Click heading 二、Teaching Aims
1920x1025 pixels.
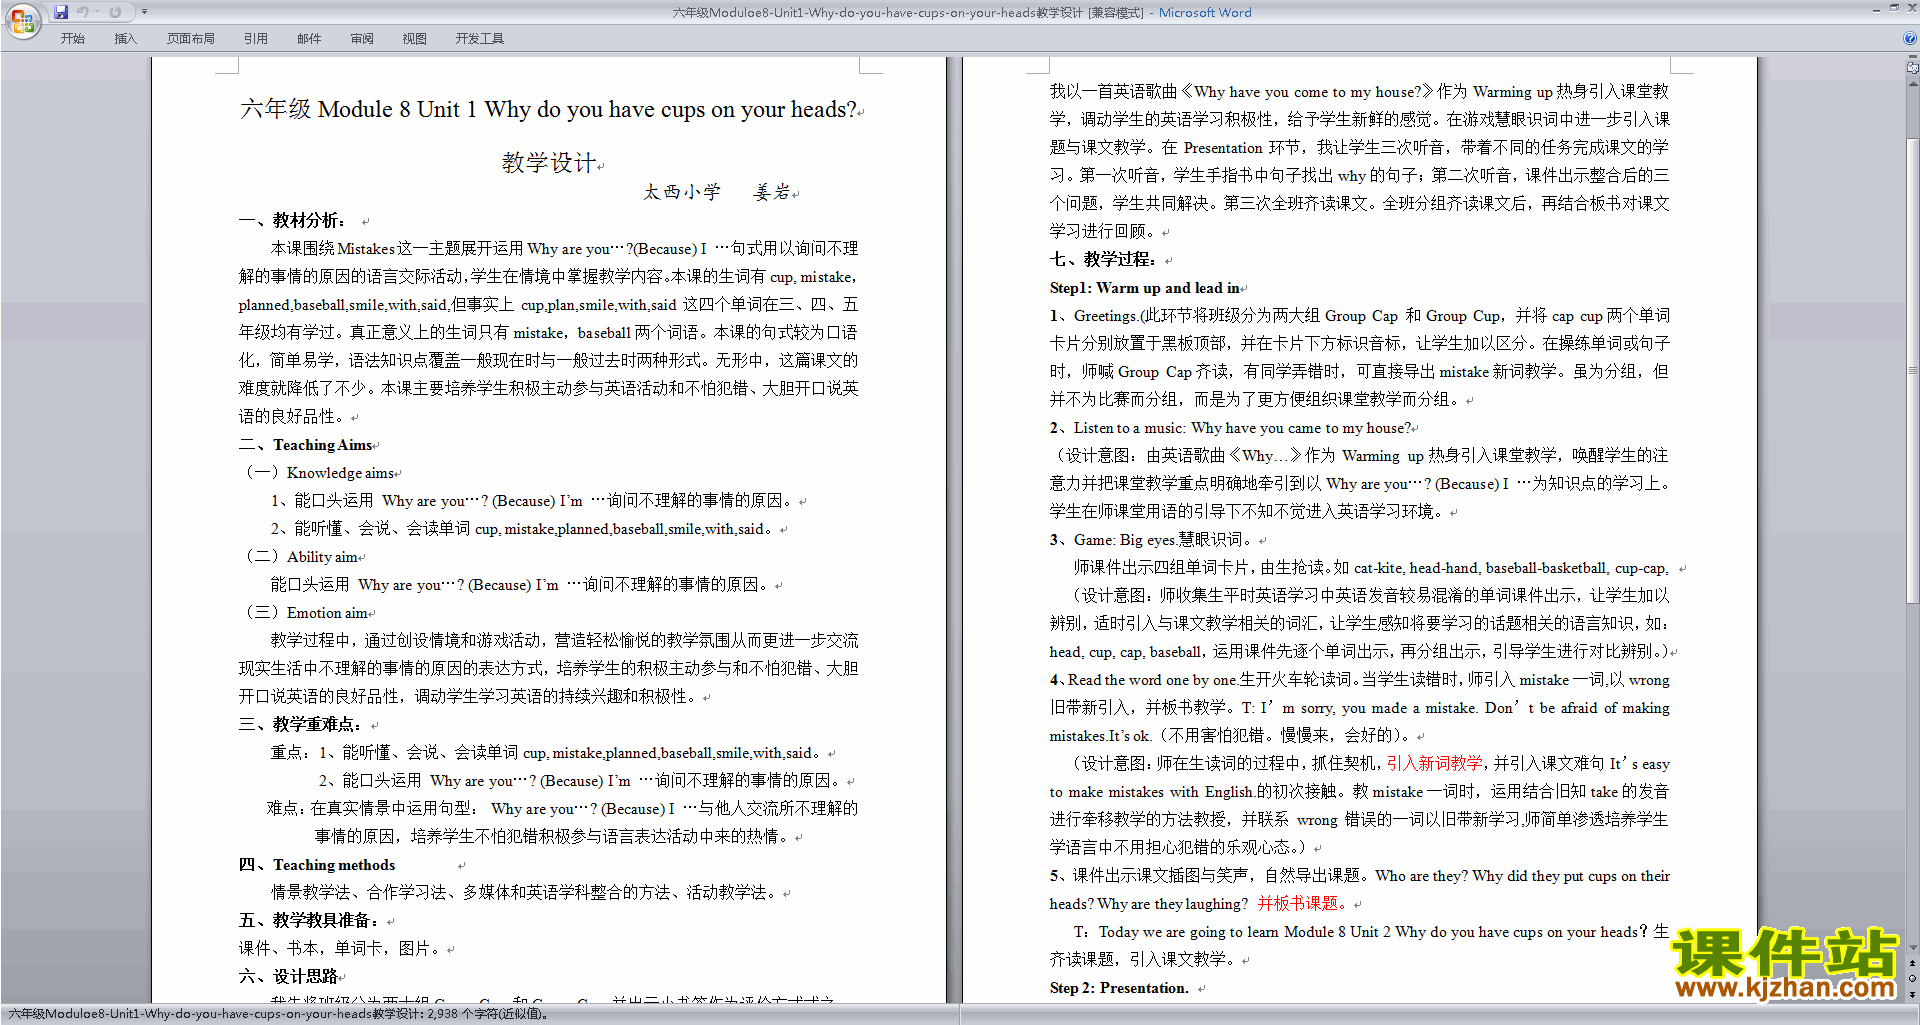coord(306,445)
